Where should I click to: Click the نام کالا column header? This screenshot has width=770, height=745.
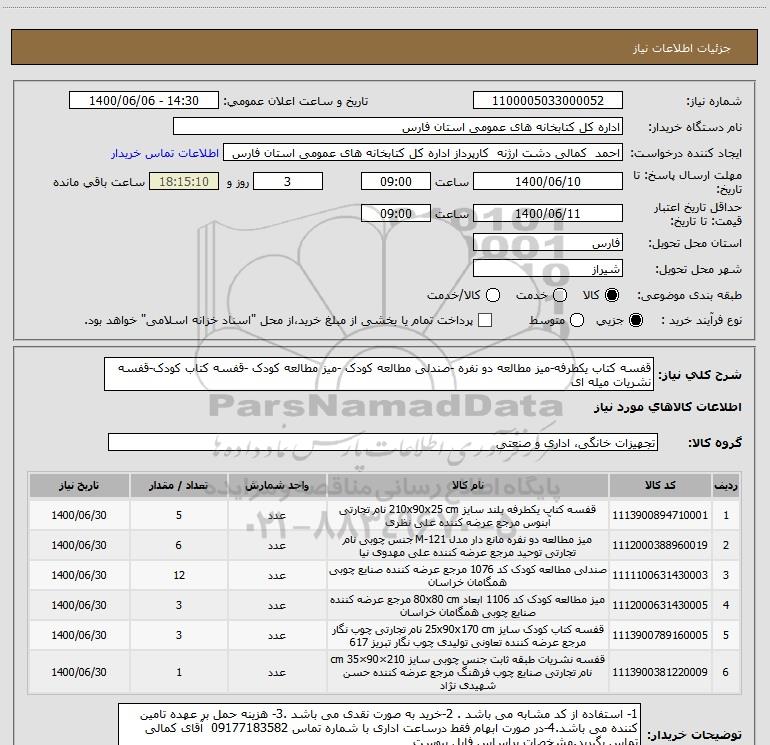(x=468, y=485)
